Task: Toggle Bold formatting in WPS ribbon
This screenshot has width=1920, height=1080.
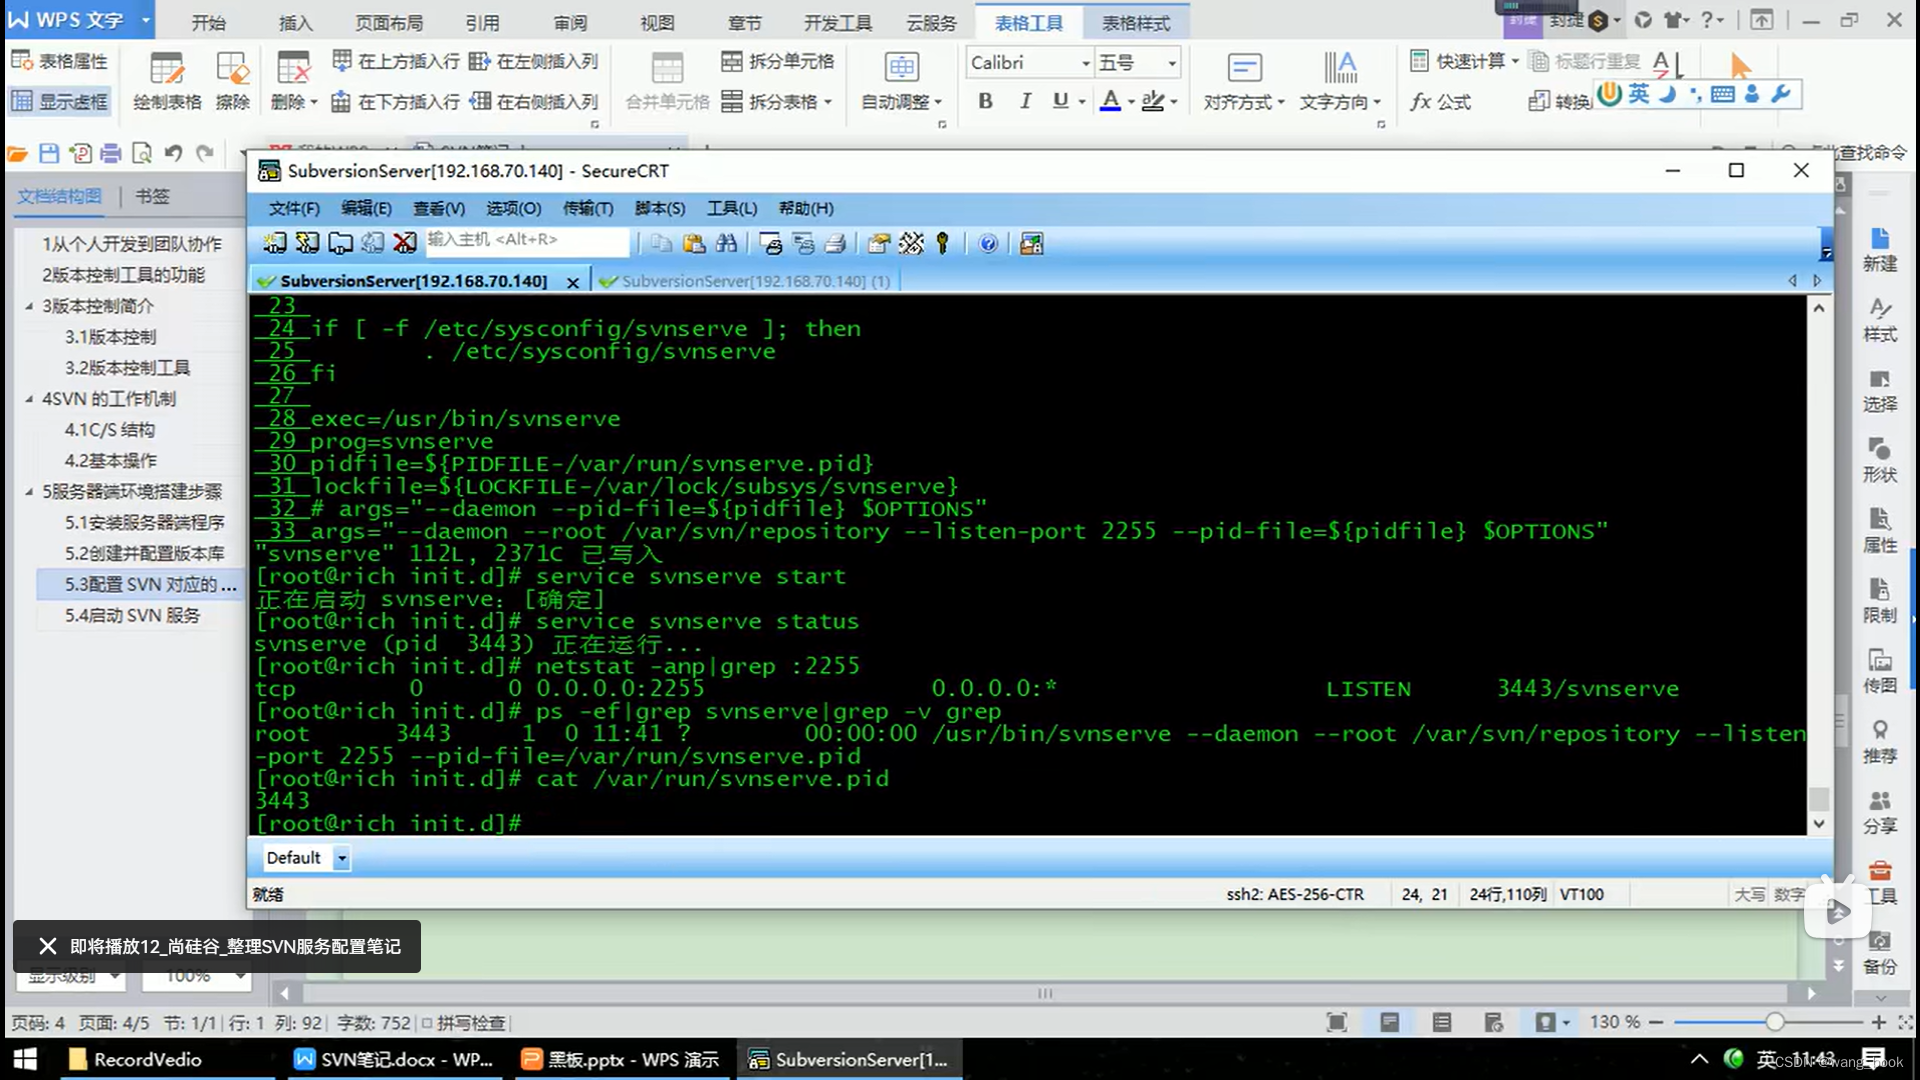Action: point(985,101)
